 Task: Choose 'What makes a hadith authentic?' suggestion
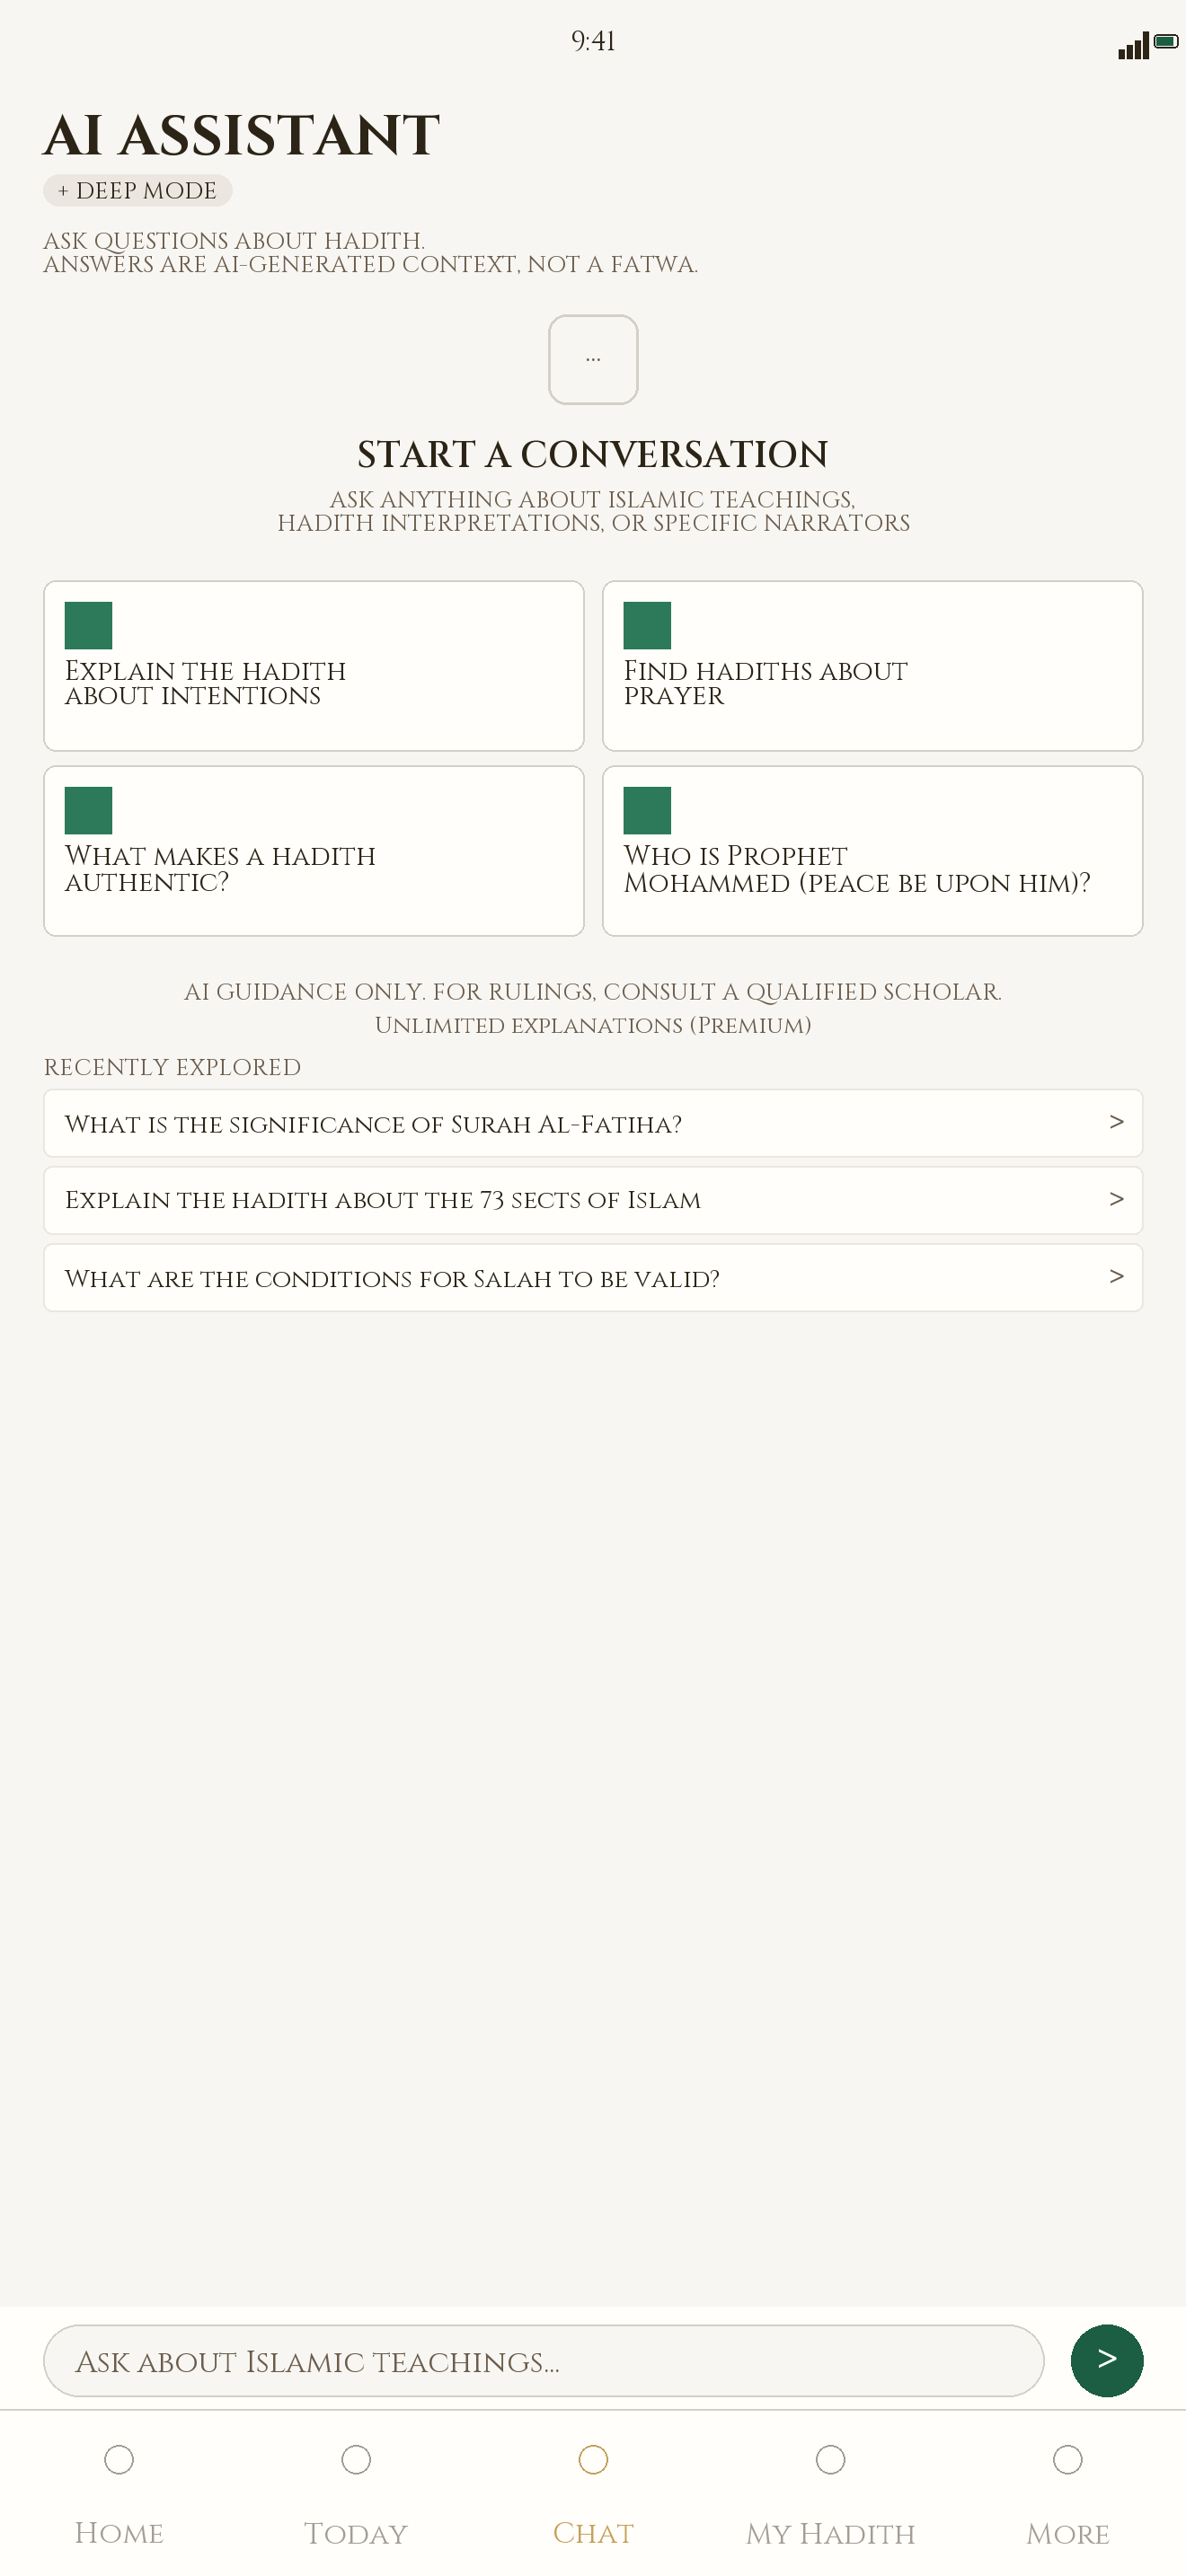pyautogui.click(x=314, y=851)
